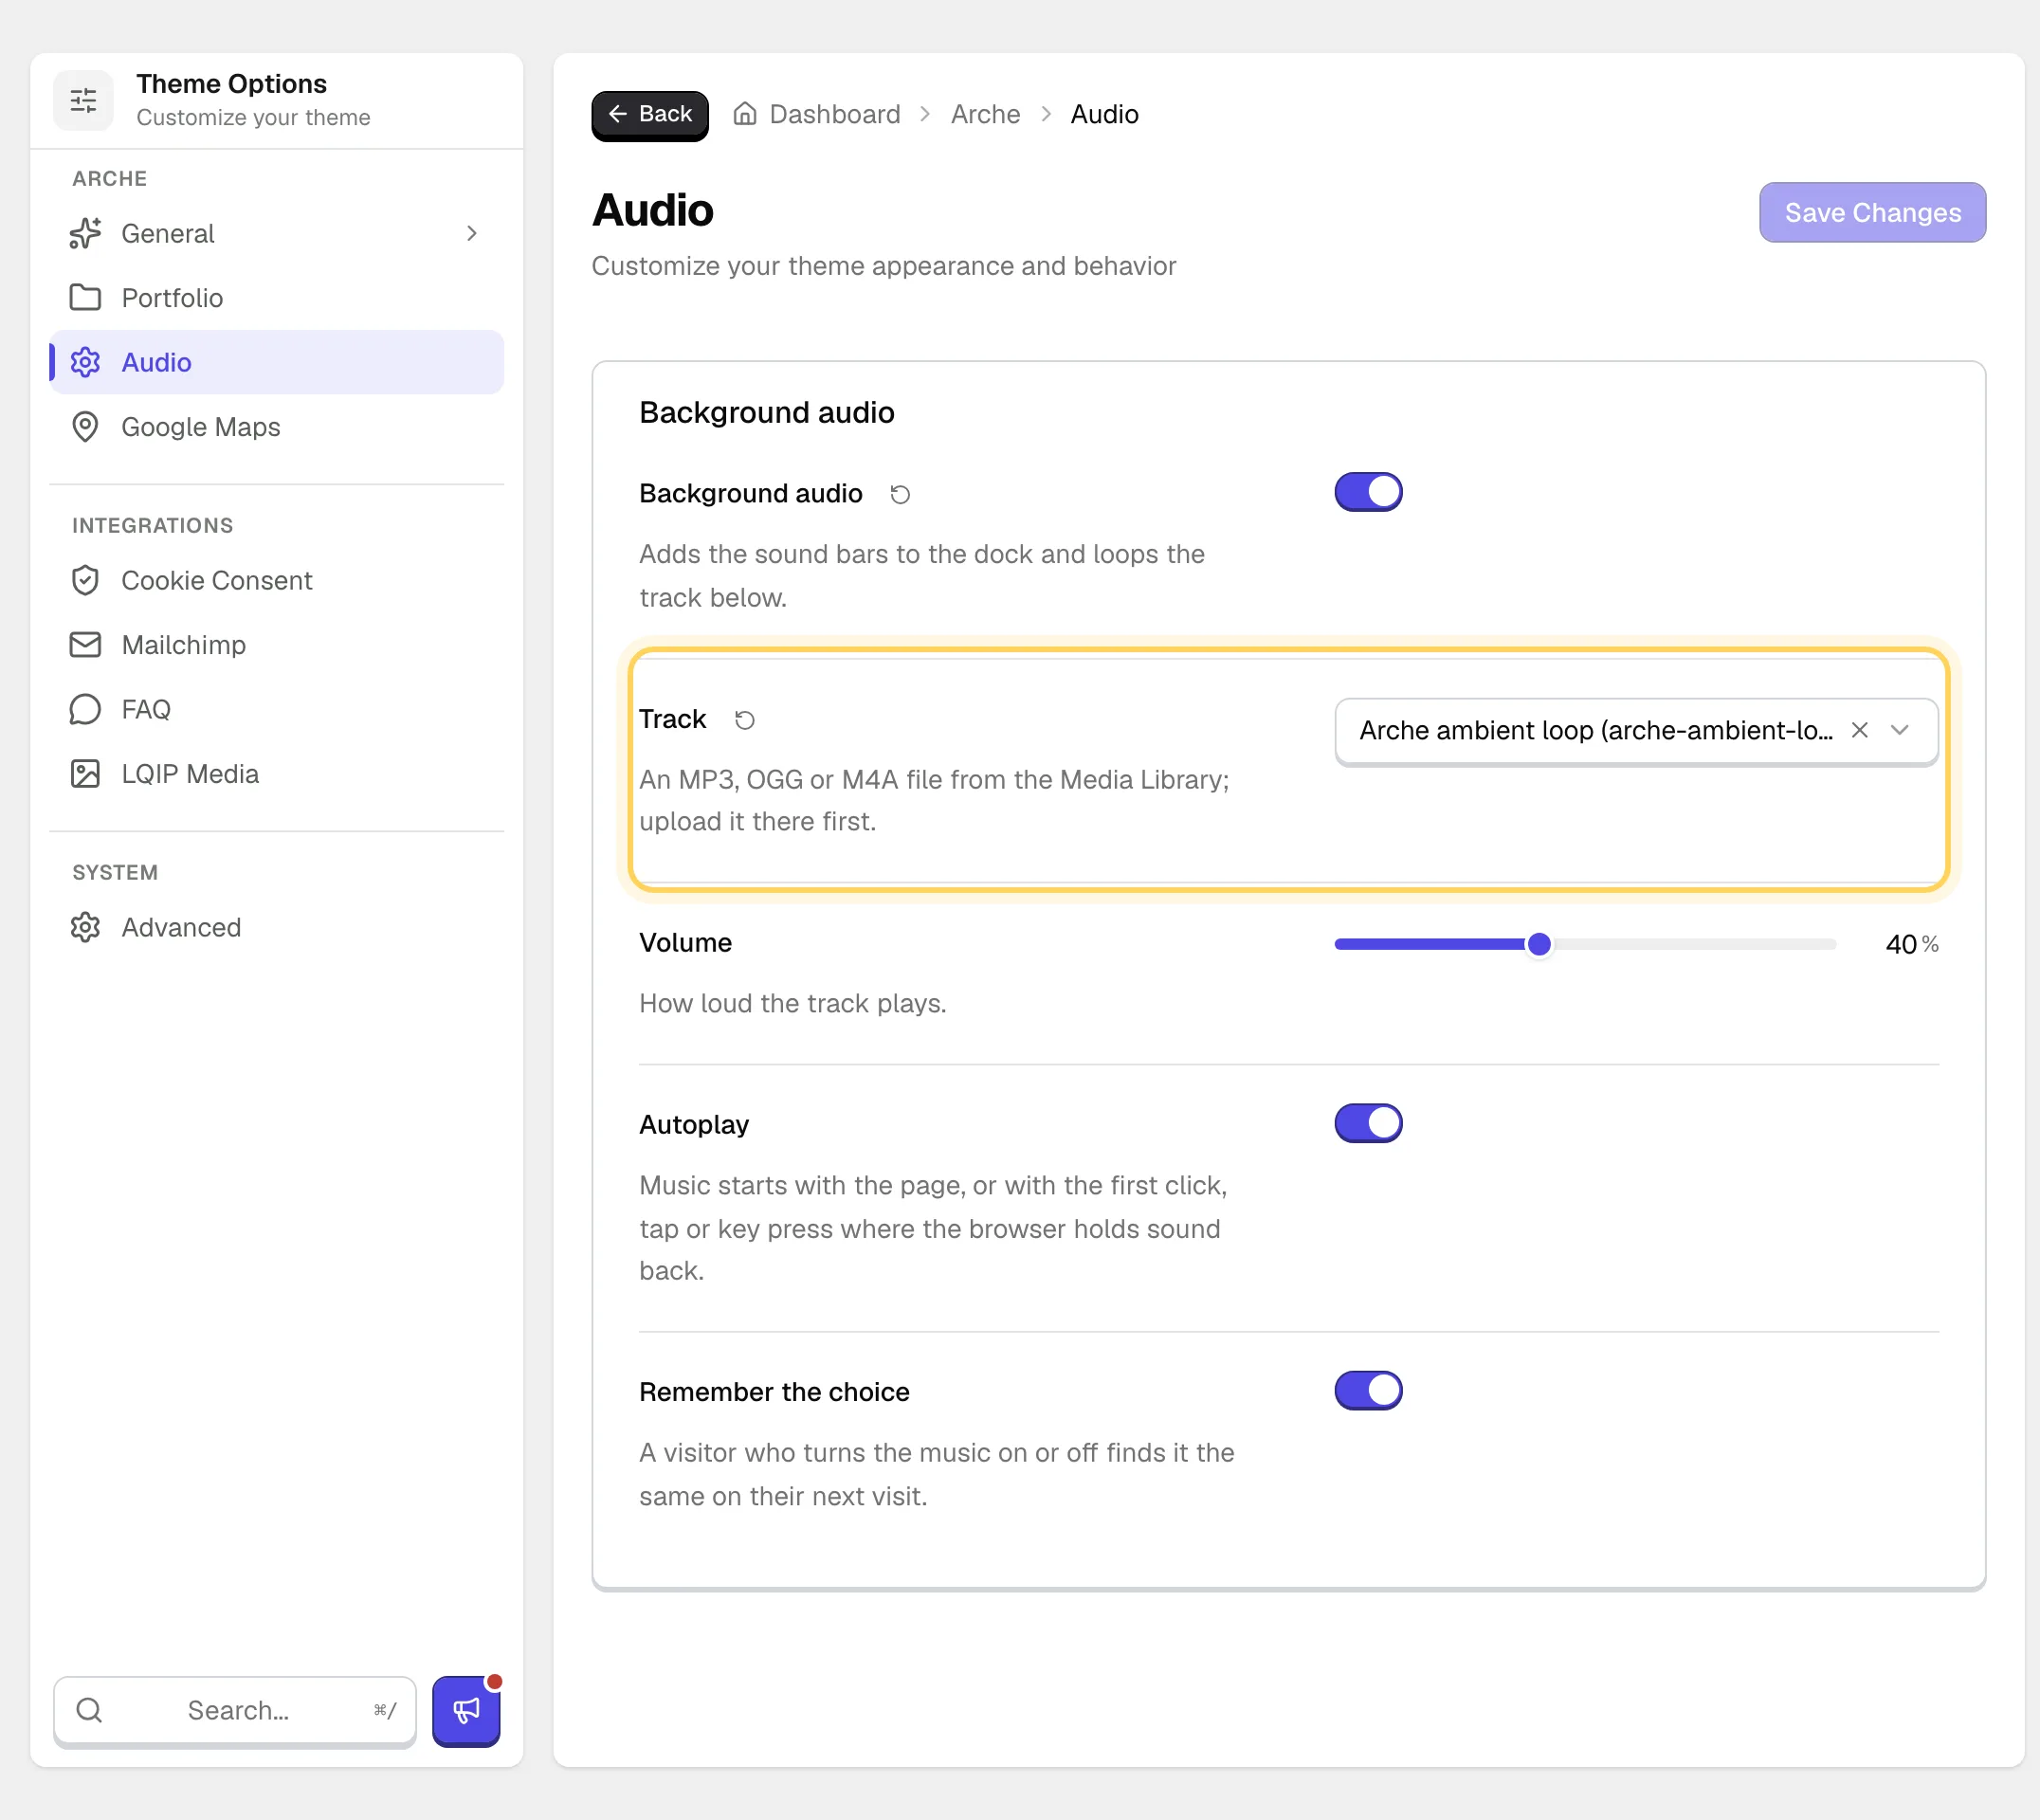
Task: Click the General sparkle icon
Action: [x=85, y=233]
